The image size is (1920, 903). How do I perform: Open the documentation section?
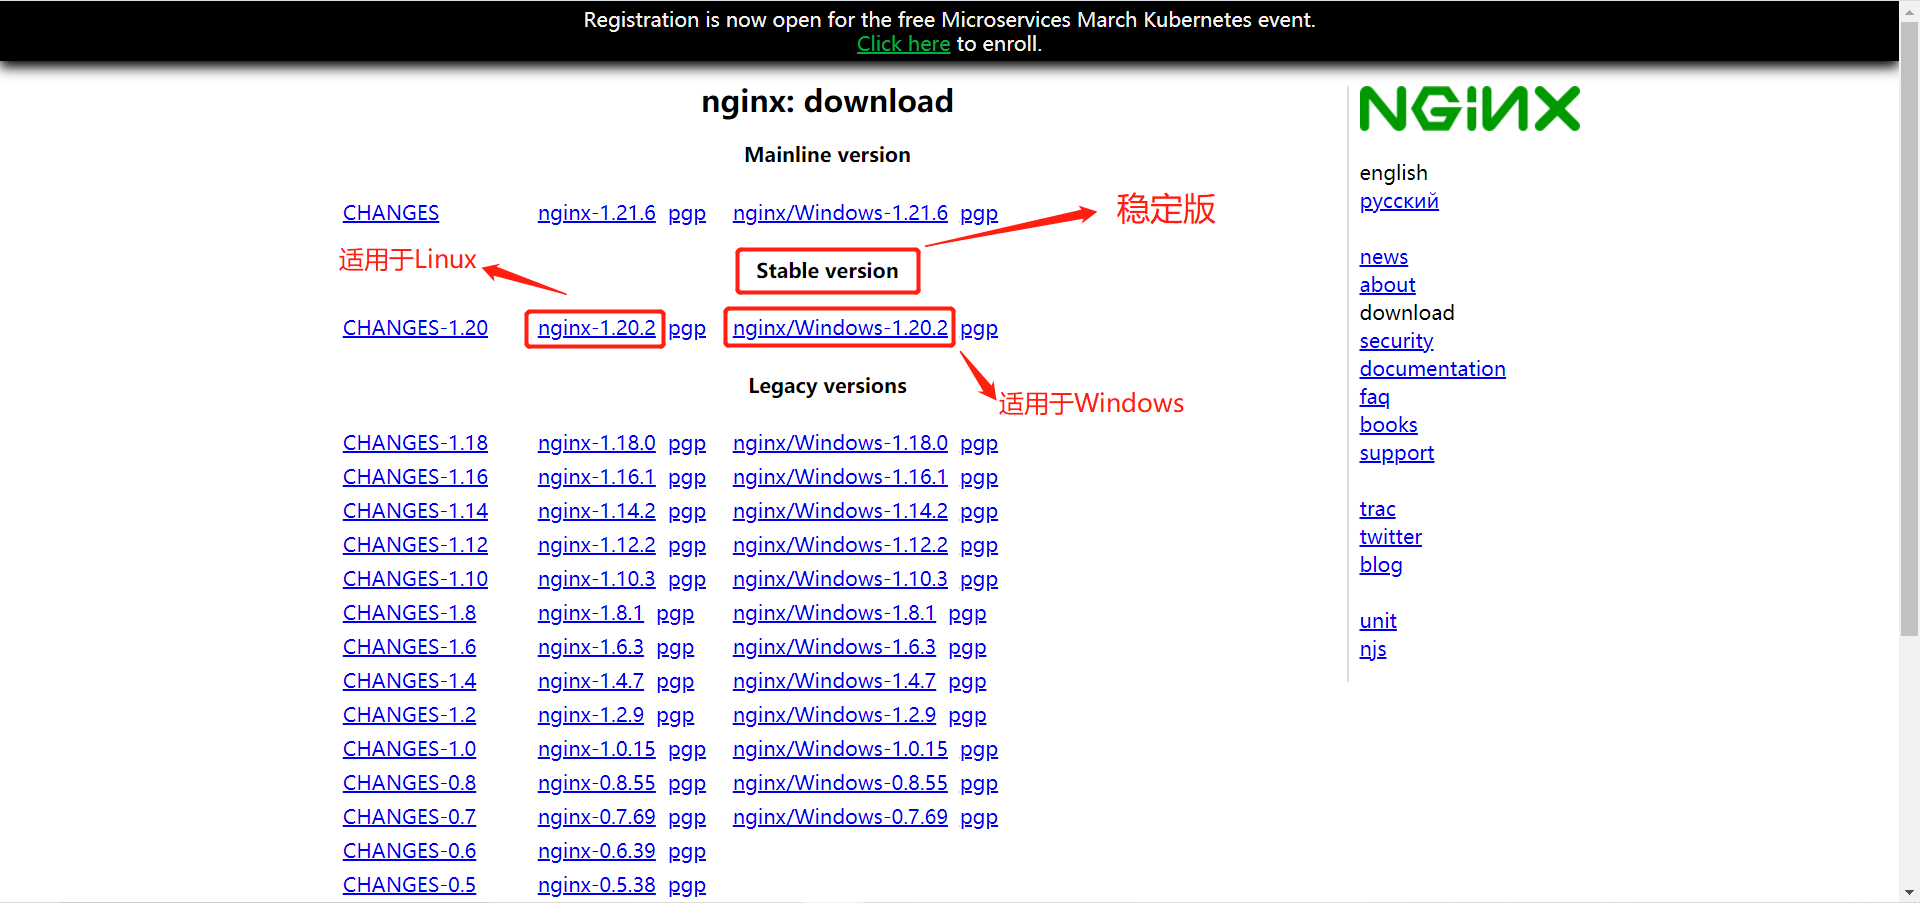(x=1432, y=369)
